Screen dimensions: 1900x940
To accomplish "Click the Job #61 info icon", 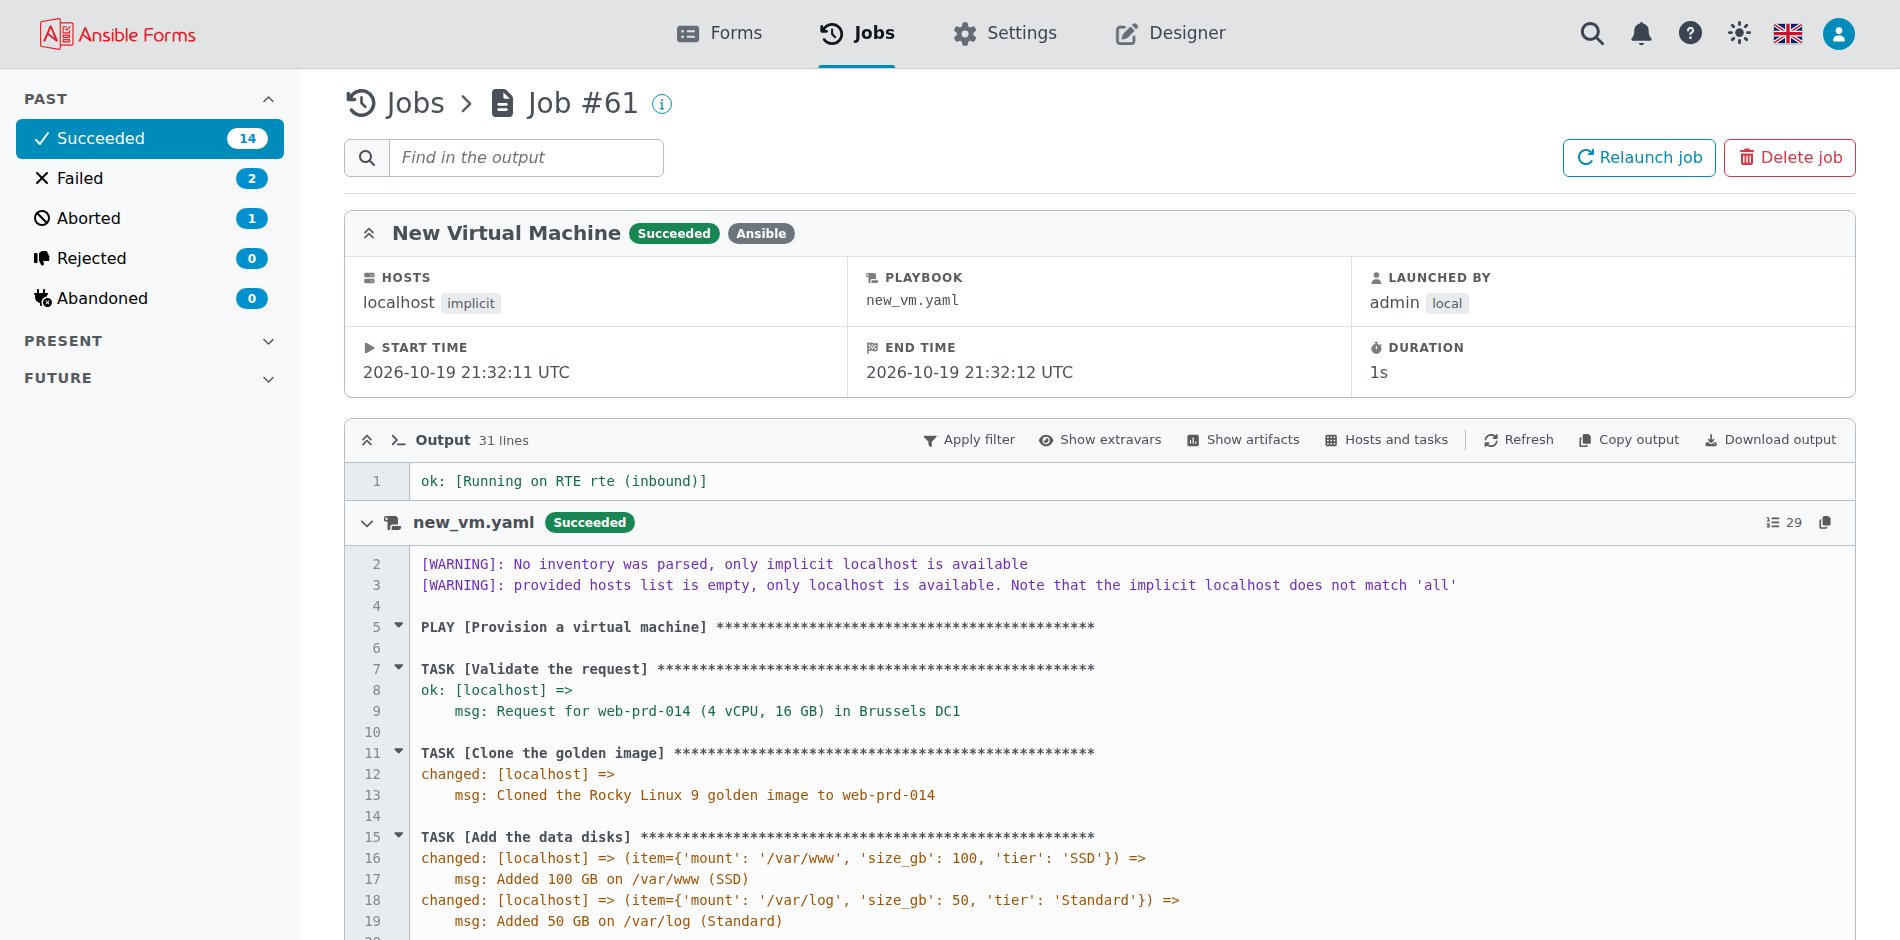I will point(662,104).
